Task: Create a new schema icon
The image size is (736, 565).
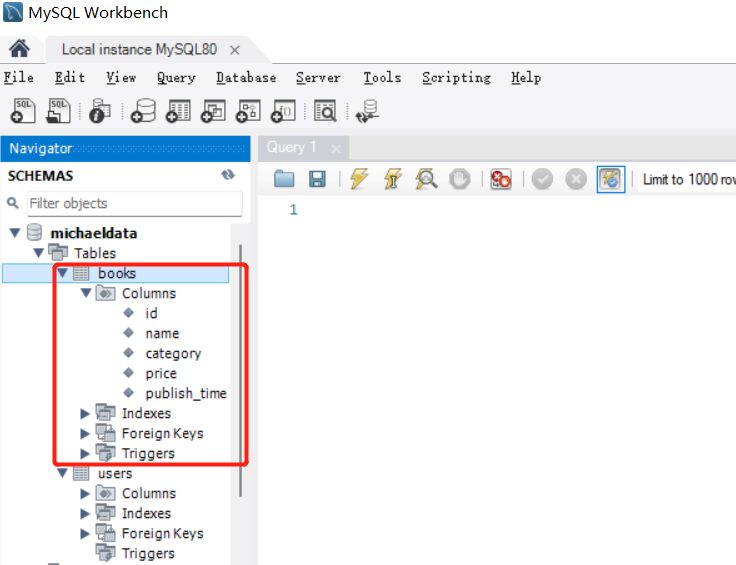Action: (143, 111)
